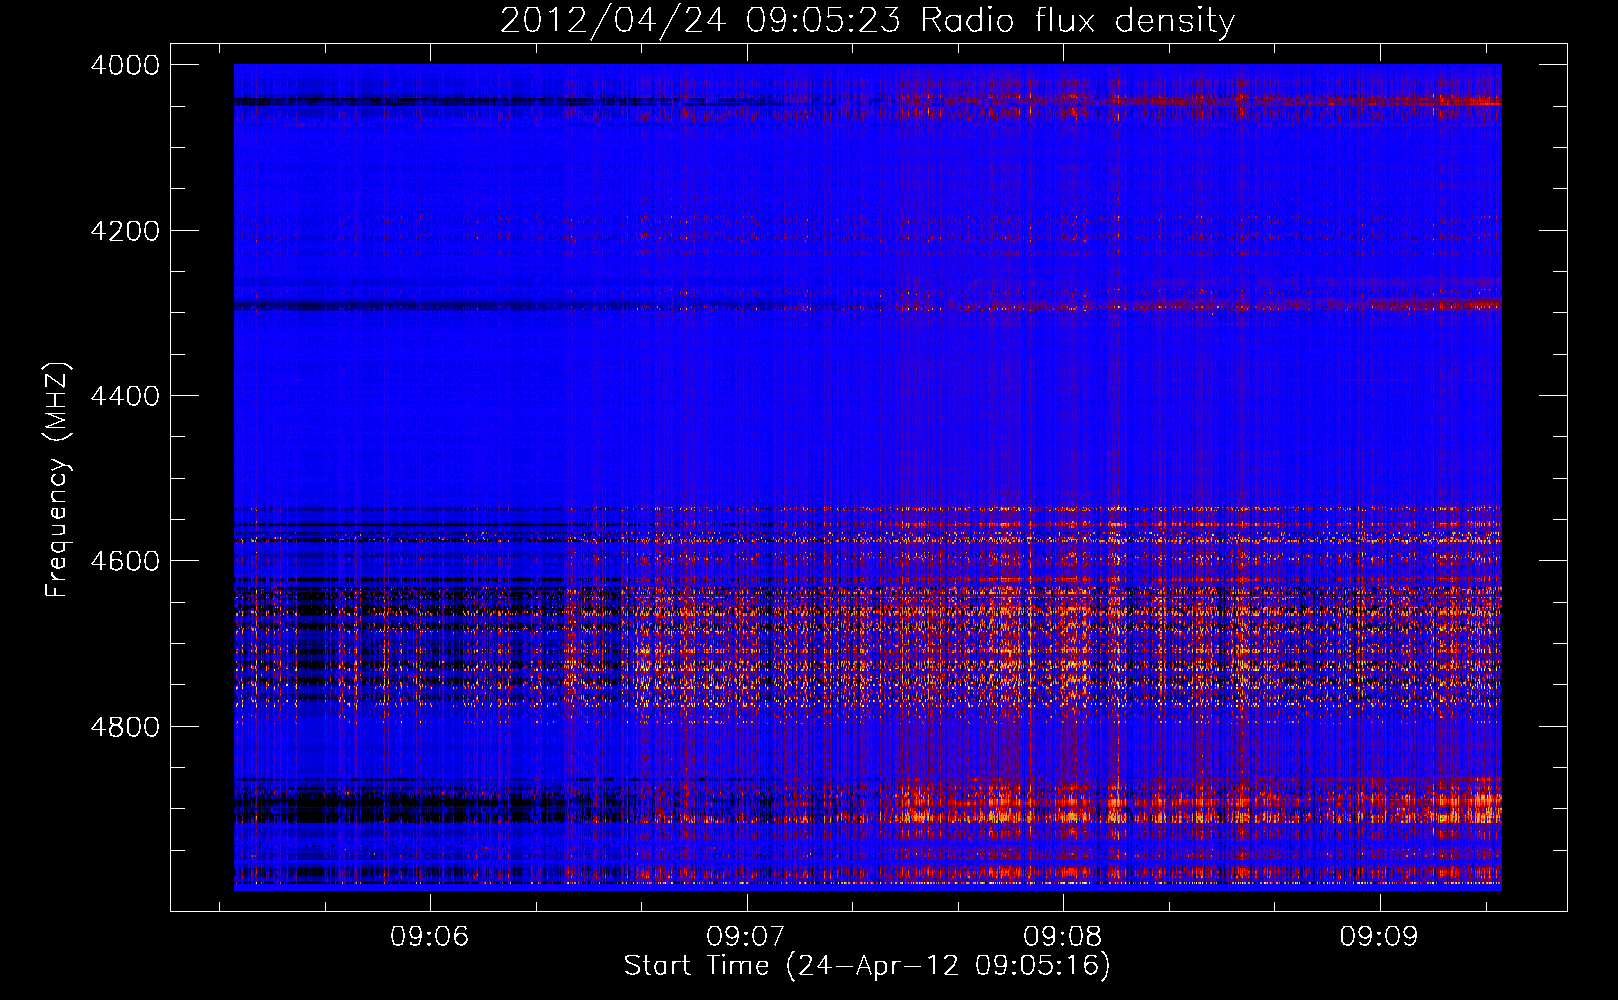Image resolution: width=1618 pixels, height=1000 pixels.
Task: Click the '4800' frequency axis label
Action: [x=125, y=726]
